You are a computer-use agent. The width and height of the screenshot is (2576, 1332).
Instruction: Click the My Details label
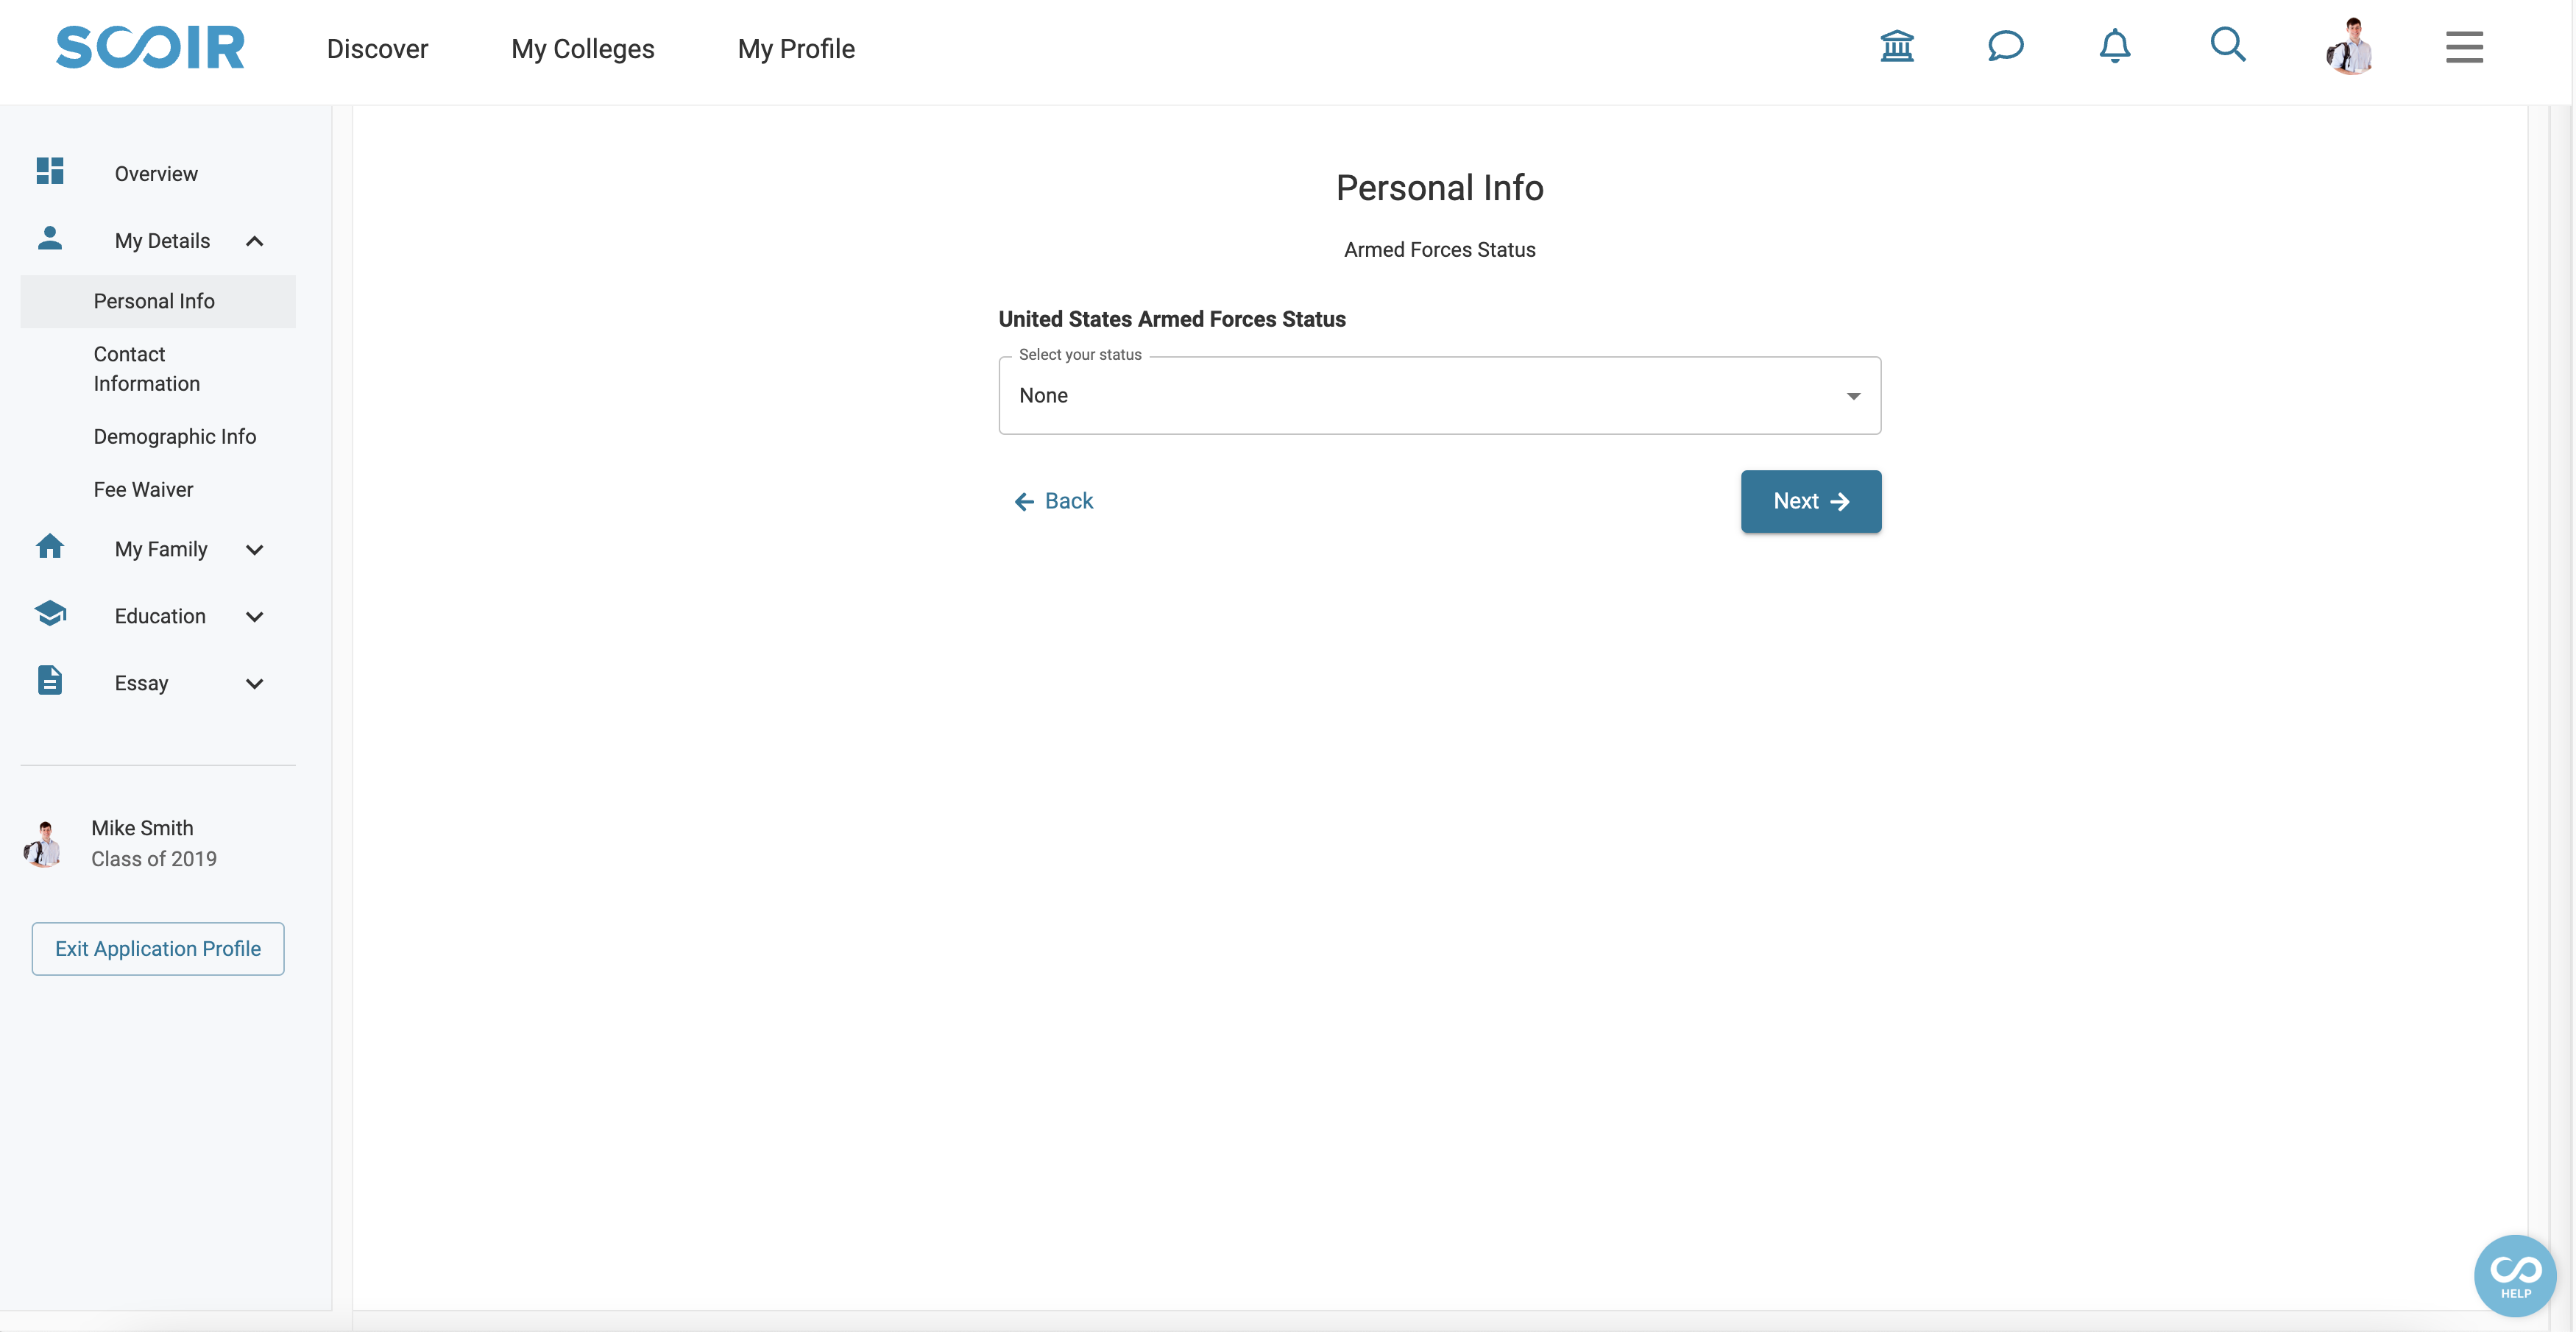162,241
